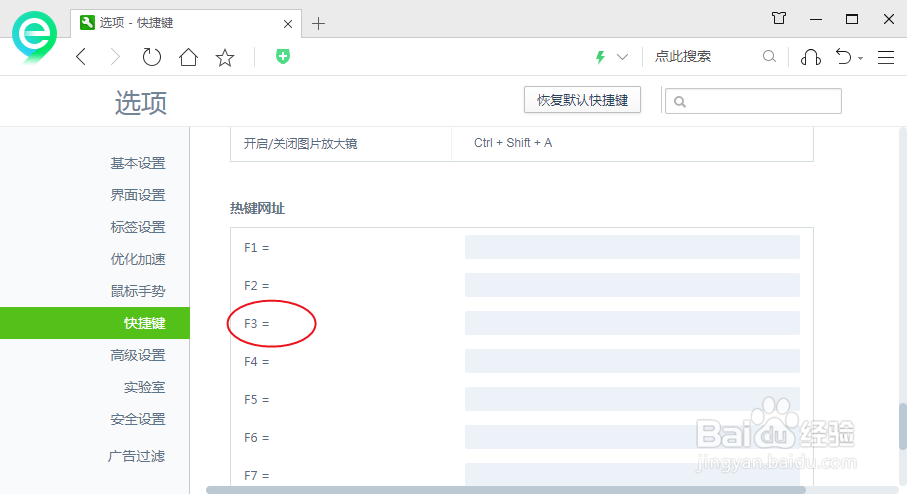
Task: Click the undo closed-tab arrow icon
Action: [843, 57]
